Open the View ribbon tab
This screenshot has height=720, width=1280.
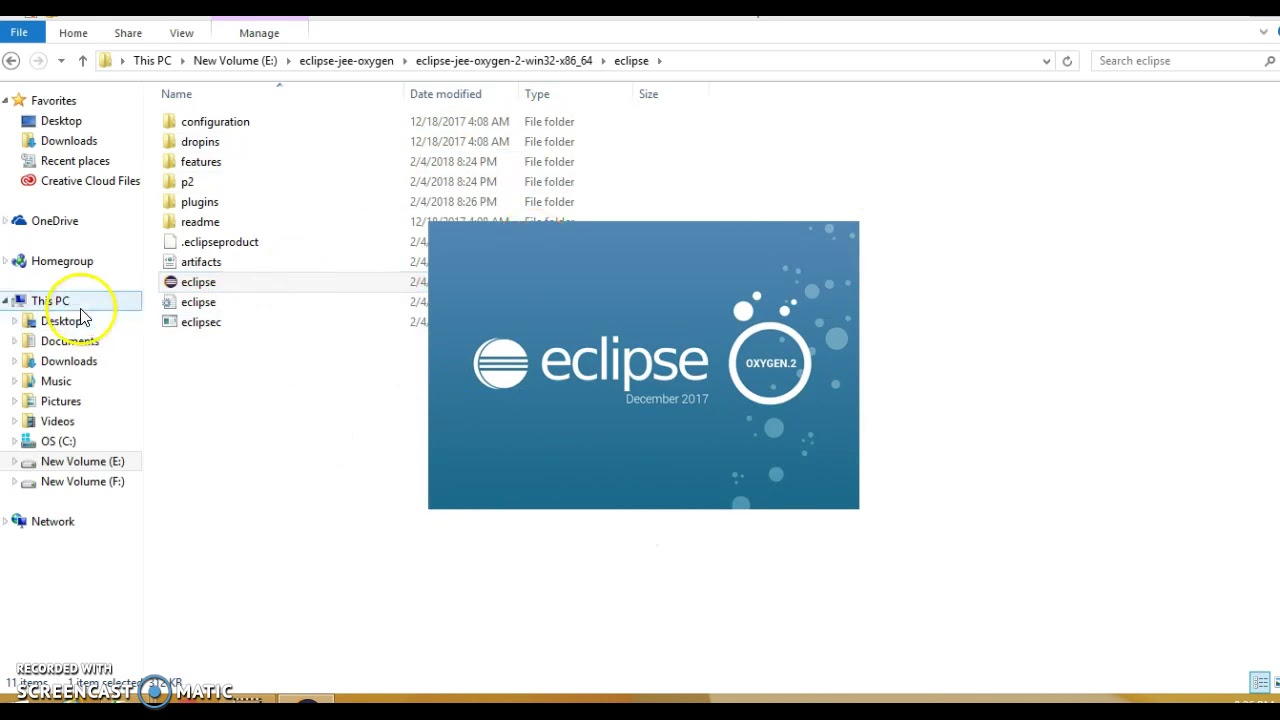pos(181,33)
